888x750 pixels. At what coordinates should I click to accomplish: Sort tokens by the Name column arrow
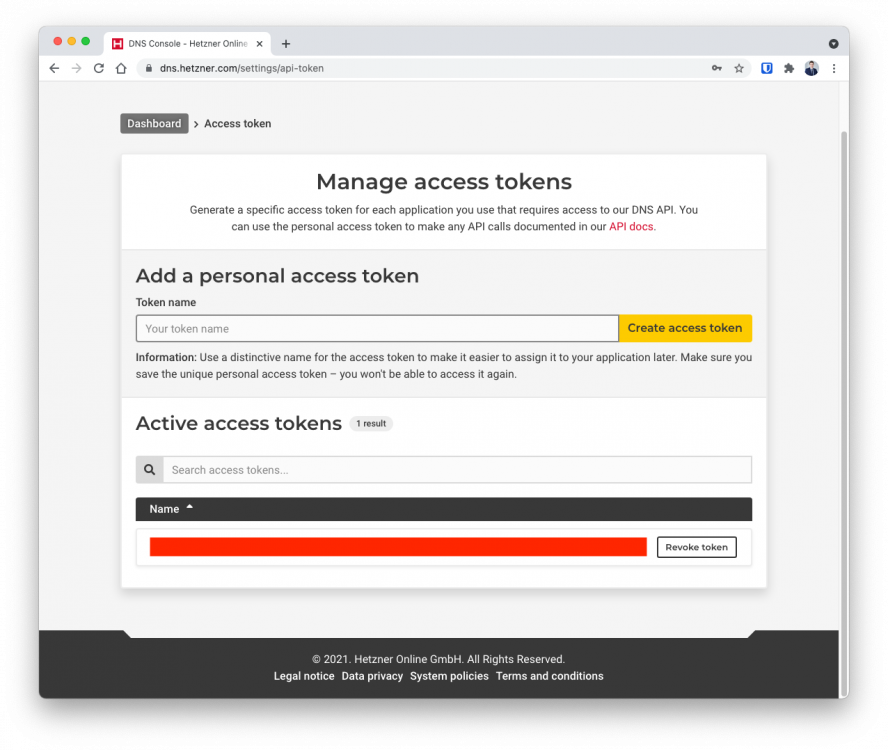pos(190,508)
